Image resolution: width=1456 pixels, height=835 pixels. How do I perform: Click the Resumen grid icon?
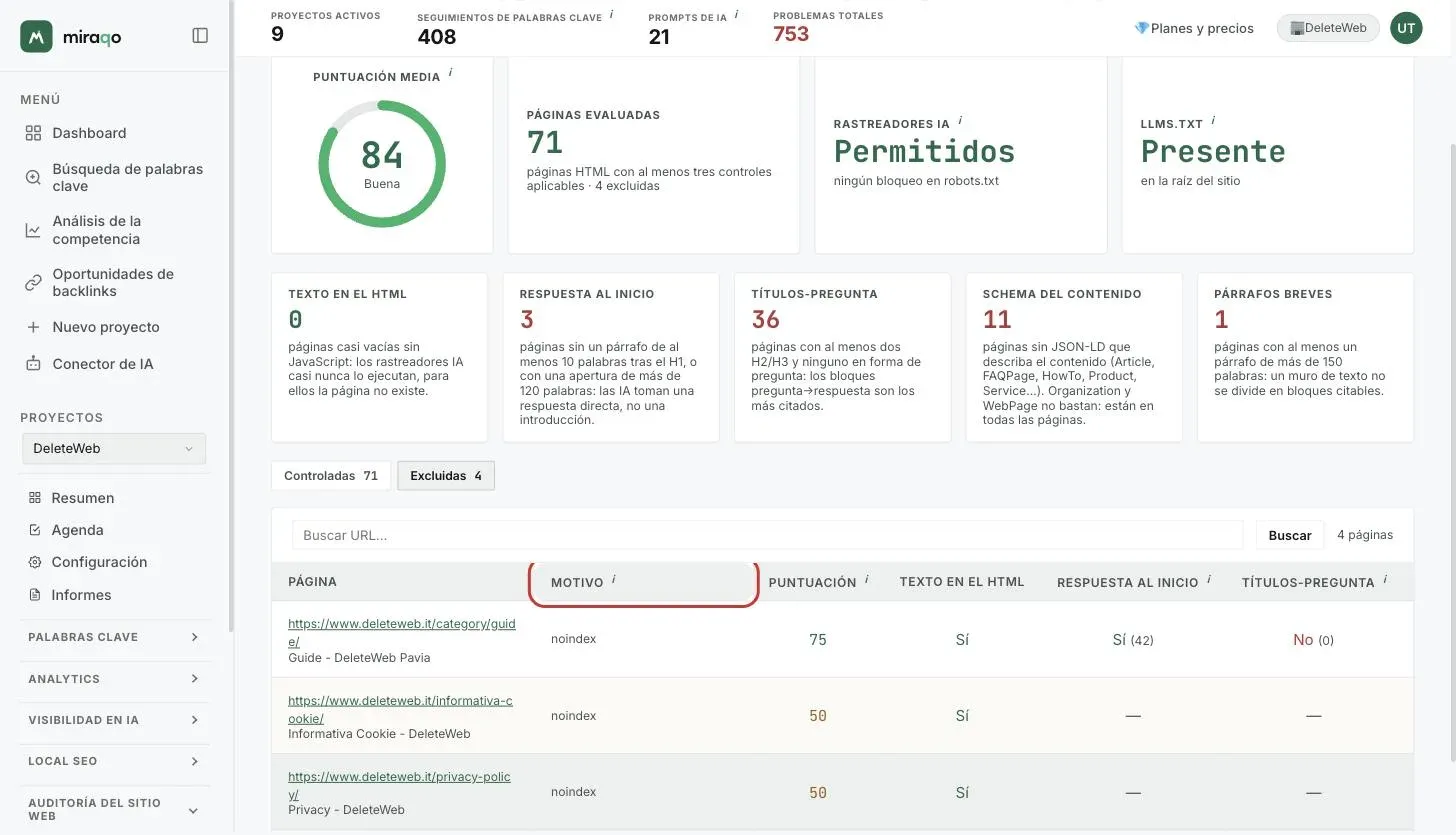[x=35, y=498]
